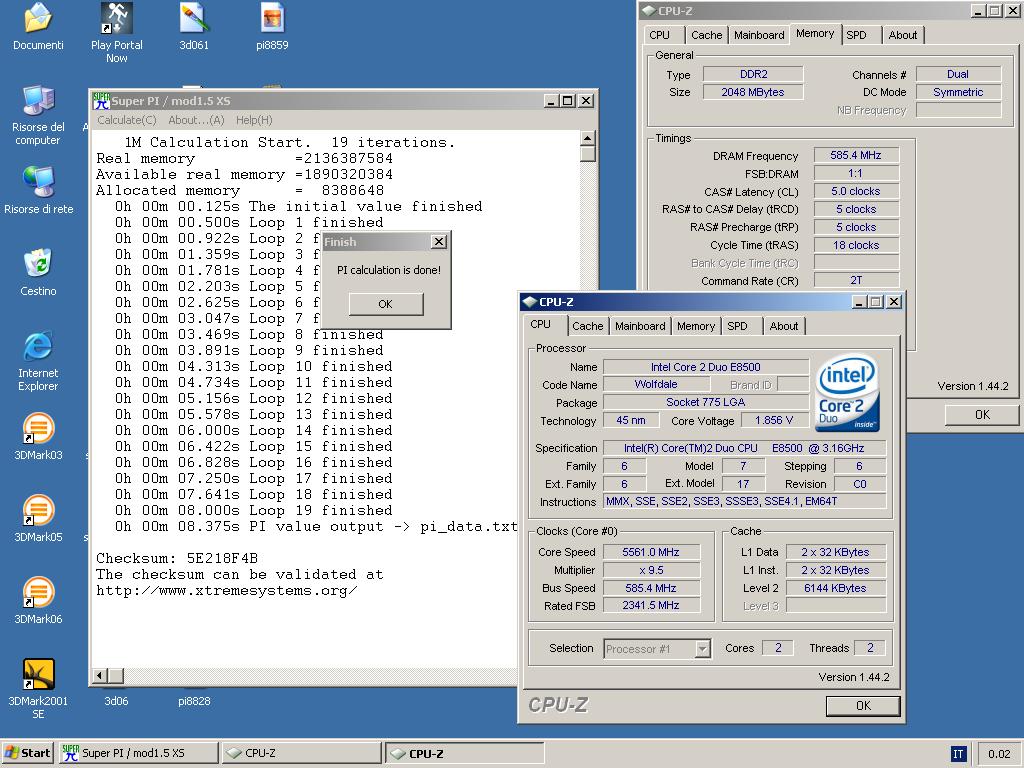Image resolution: width=1024 pixels, height=768 pixels.
Task: Click the Multiplier value x 9.5
Action: (x=651, y=570)
